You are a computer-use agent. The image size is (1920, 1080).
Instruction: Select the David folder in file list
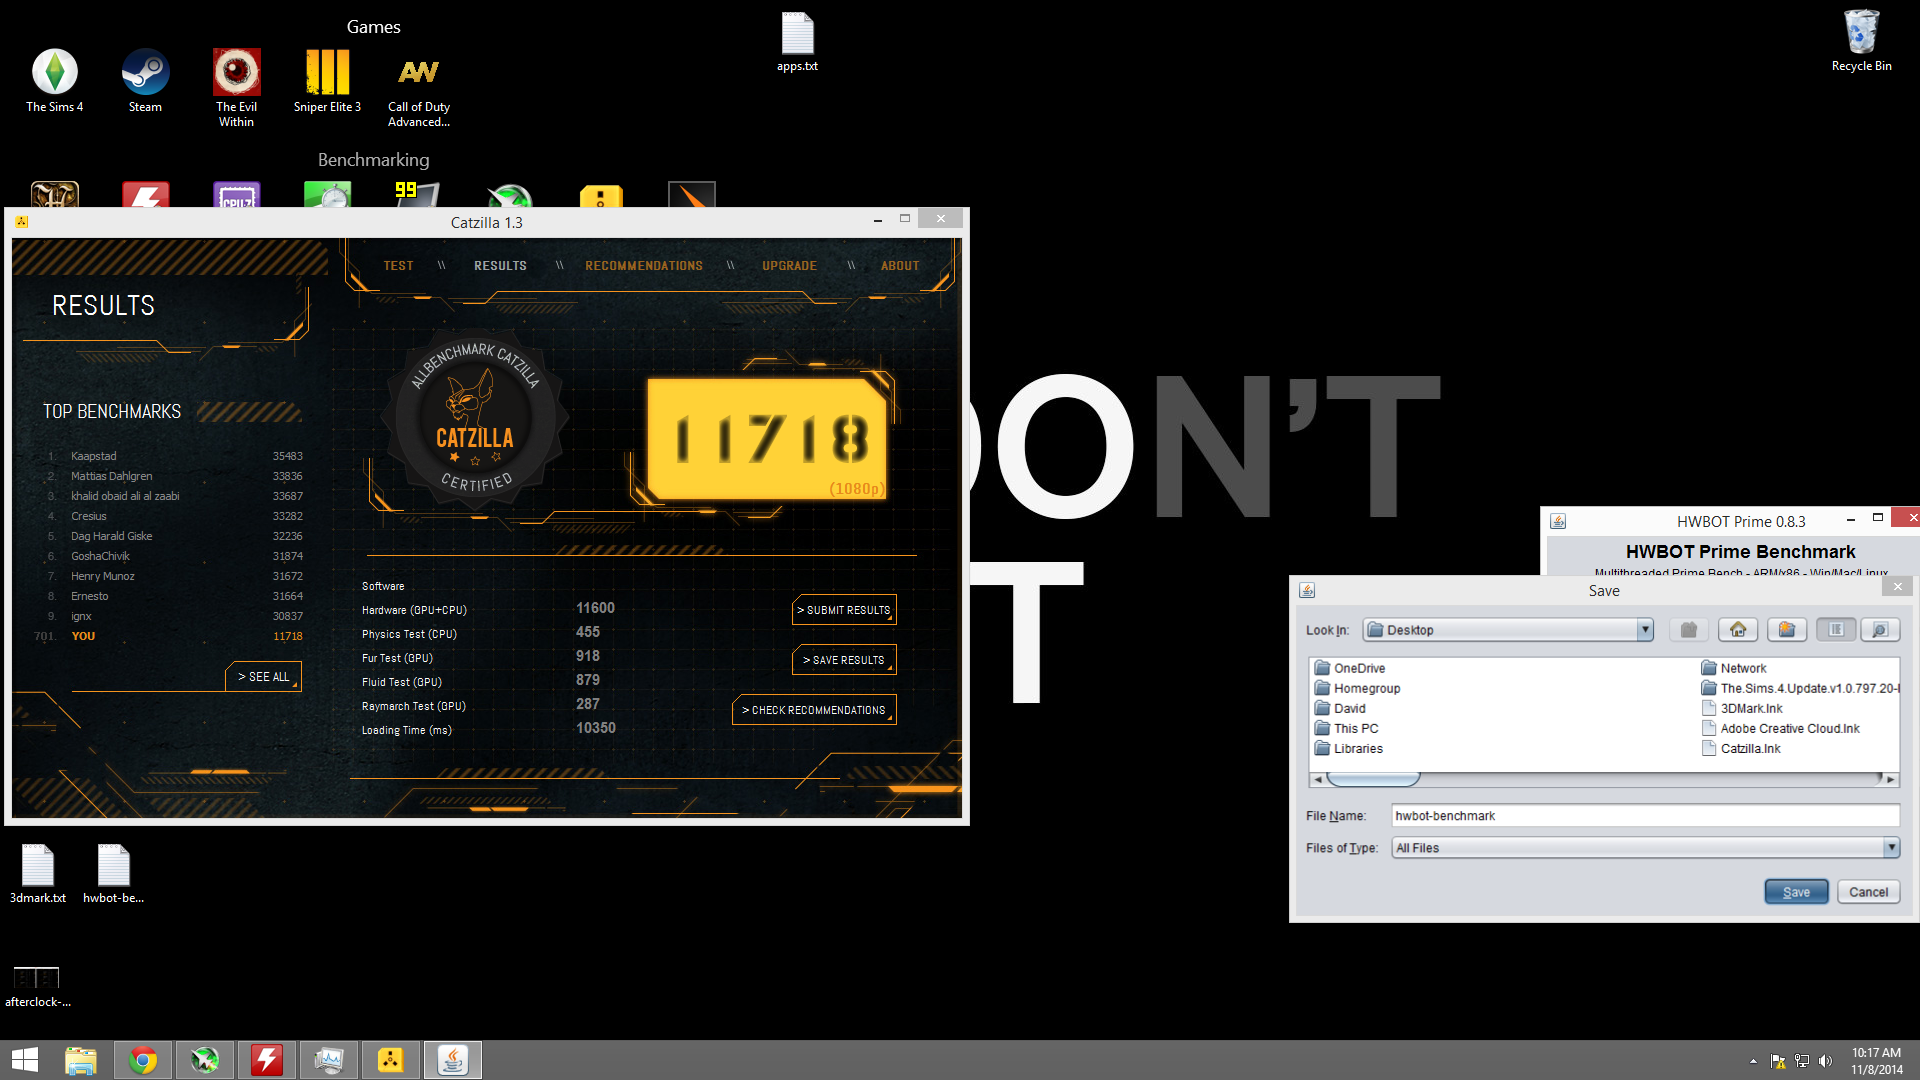pyautogui.click(x=1340, y=708)
